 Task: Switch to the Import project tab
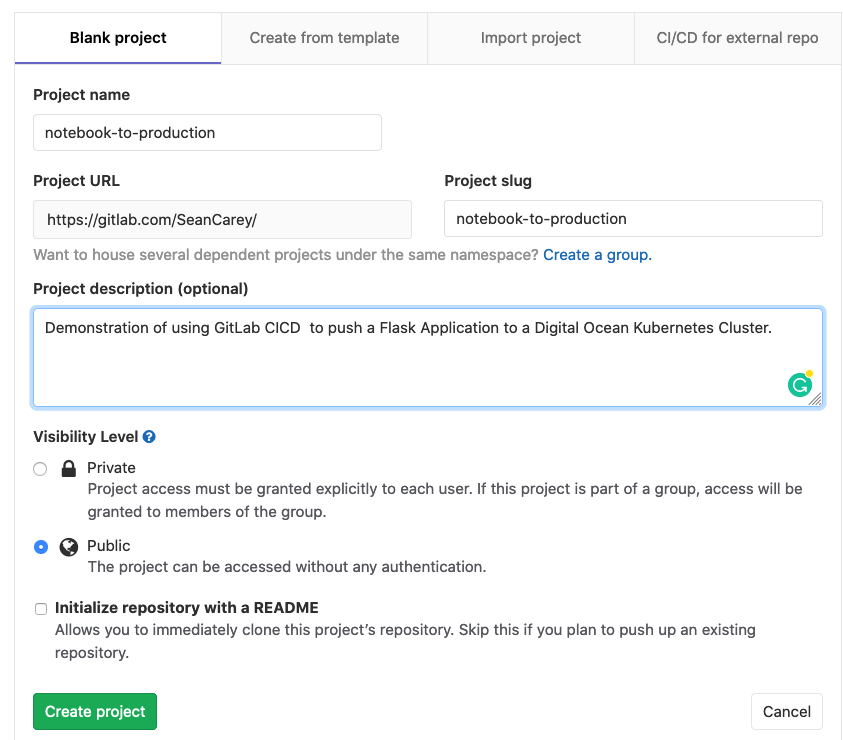tap(530, 38)
